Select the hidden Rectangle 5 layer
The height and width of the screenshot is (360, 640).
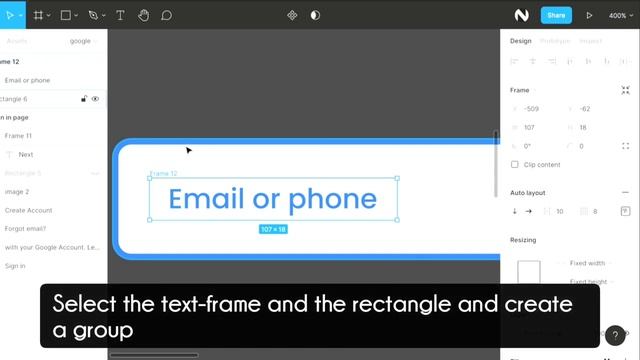23,173
